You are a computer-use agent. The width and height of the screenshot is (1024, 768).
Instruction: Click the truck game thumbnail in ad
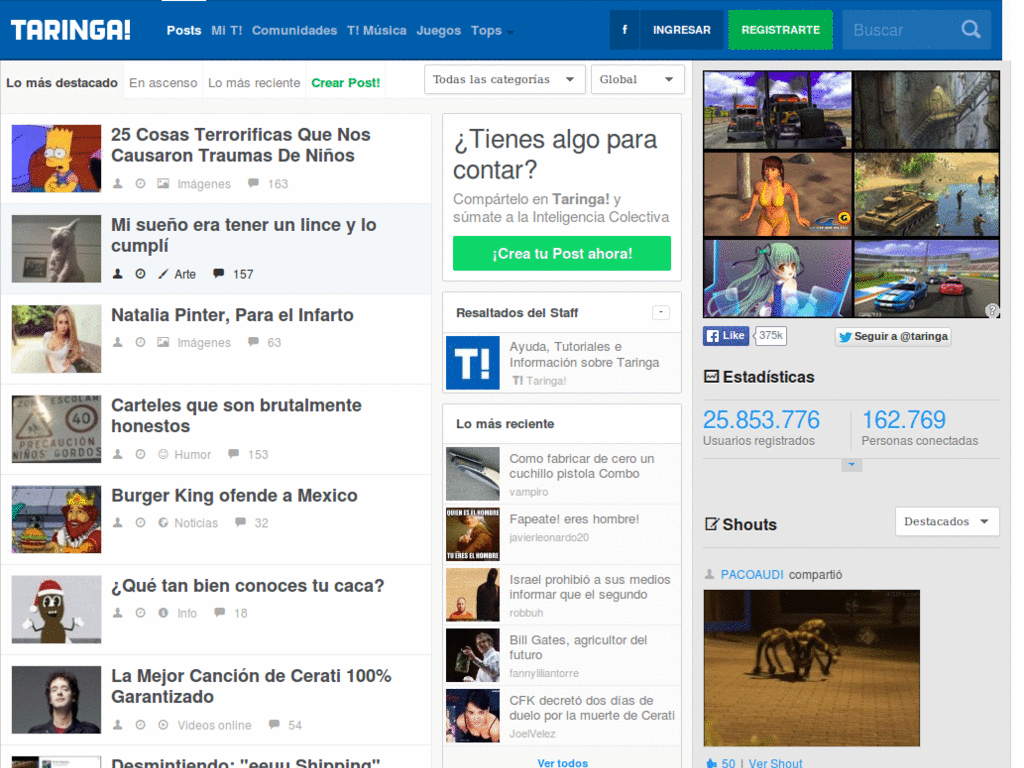click(x=777, y=110)
